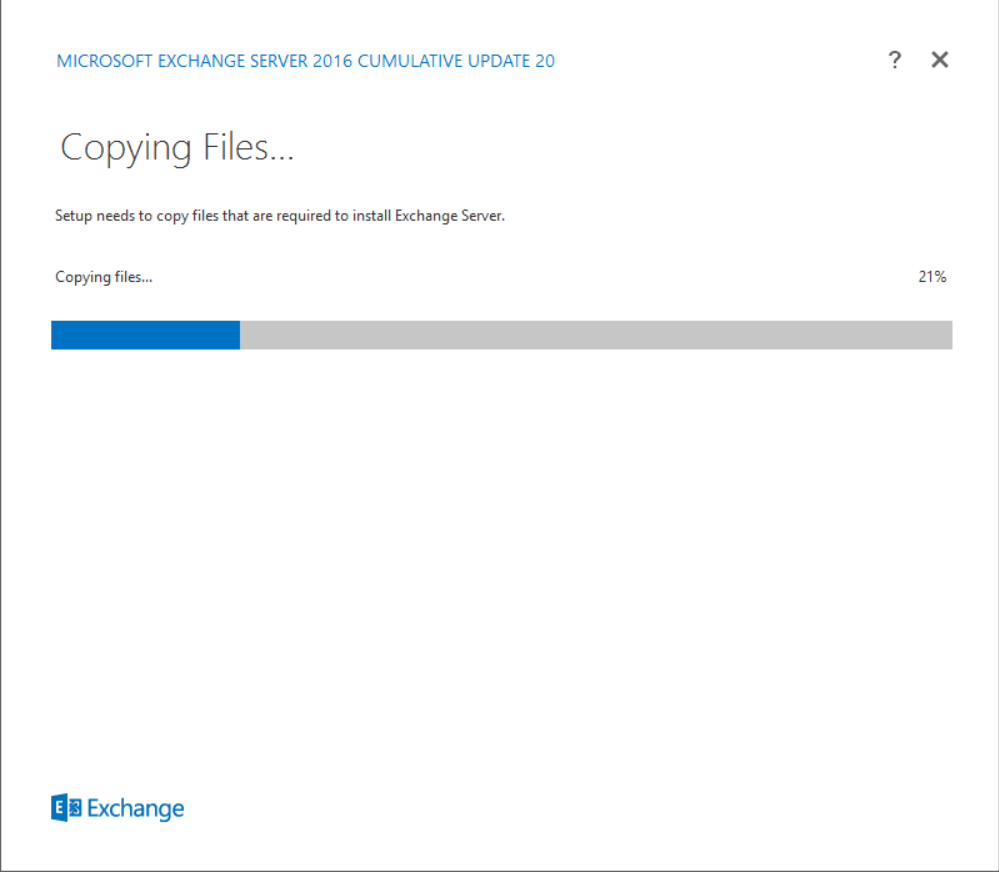Click "2016" in the blue title text
Viewport: 999px width, 872px height.
coord(333,61)
